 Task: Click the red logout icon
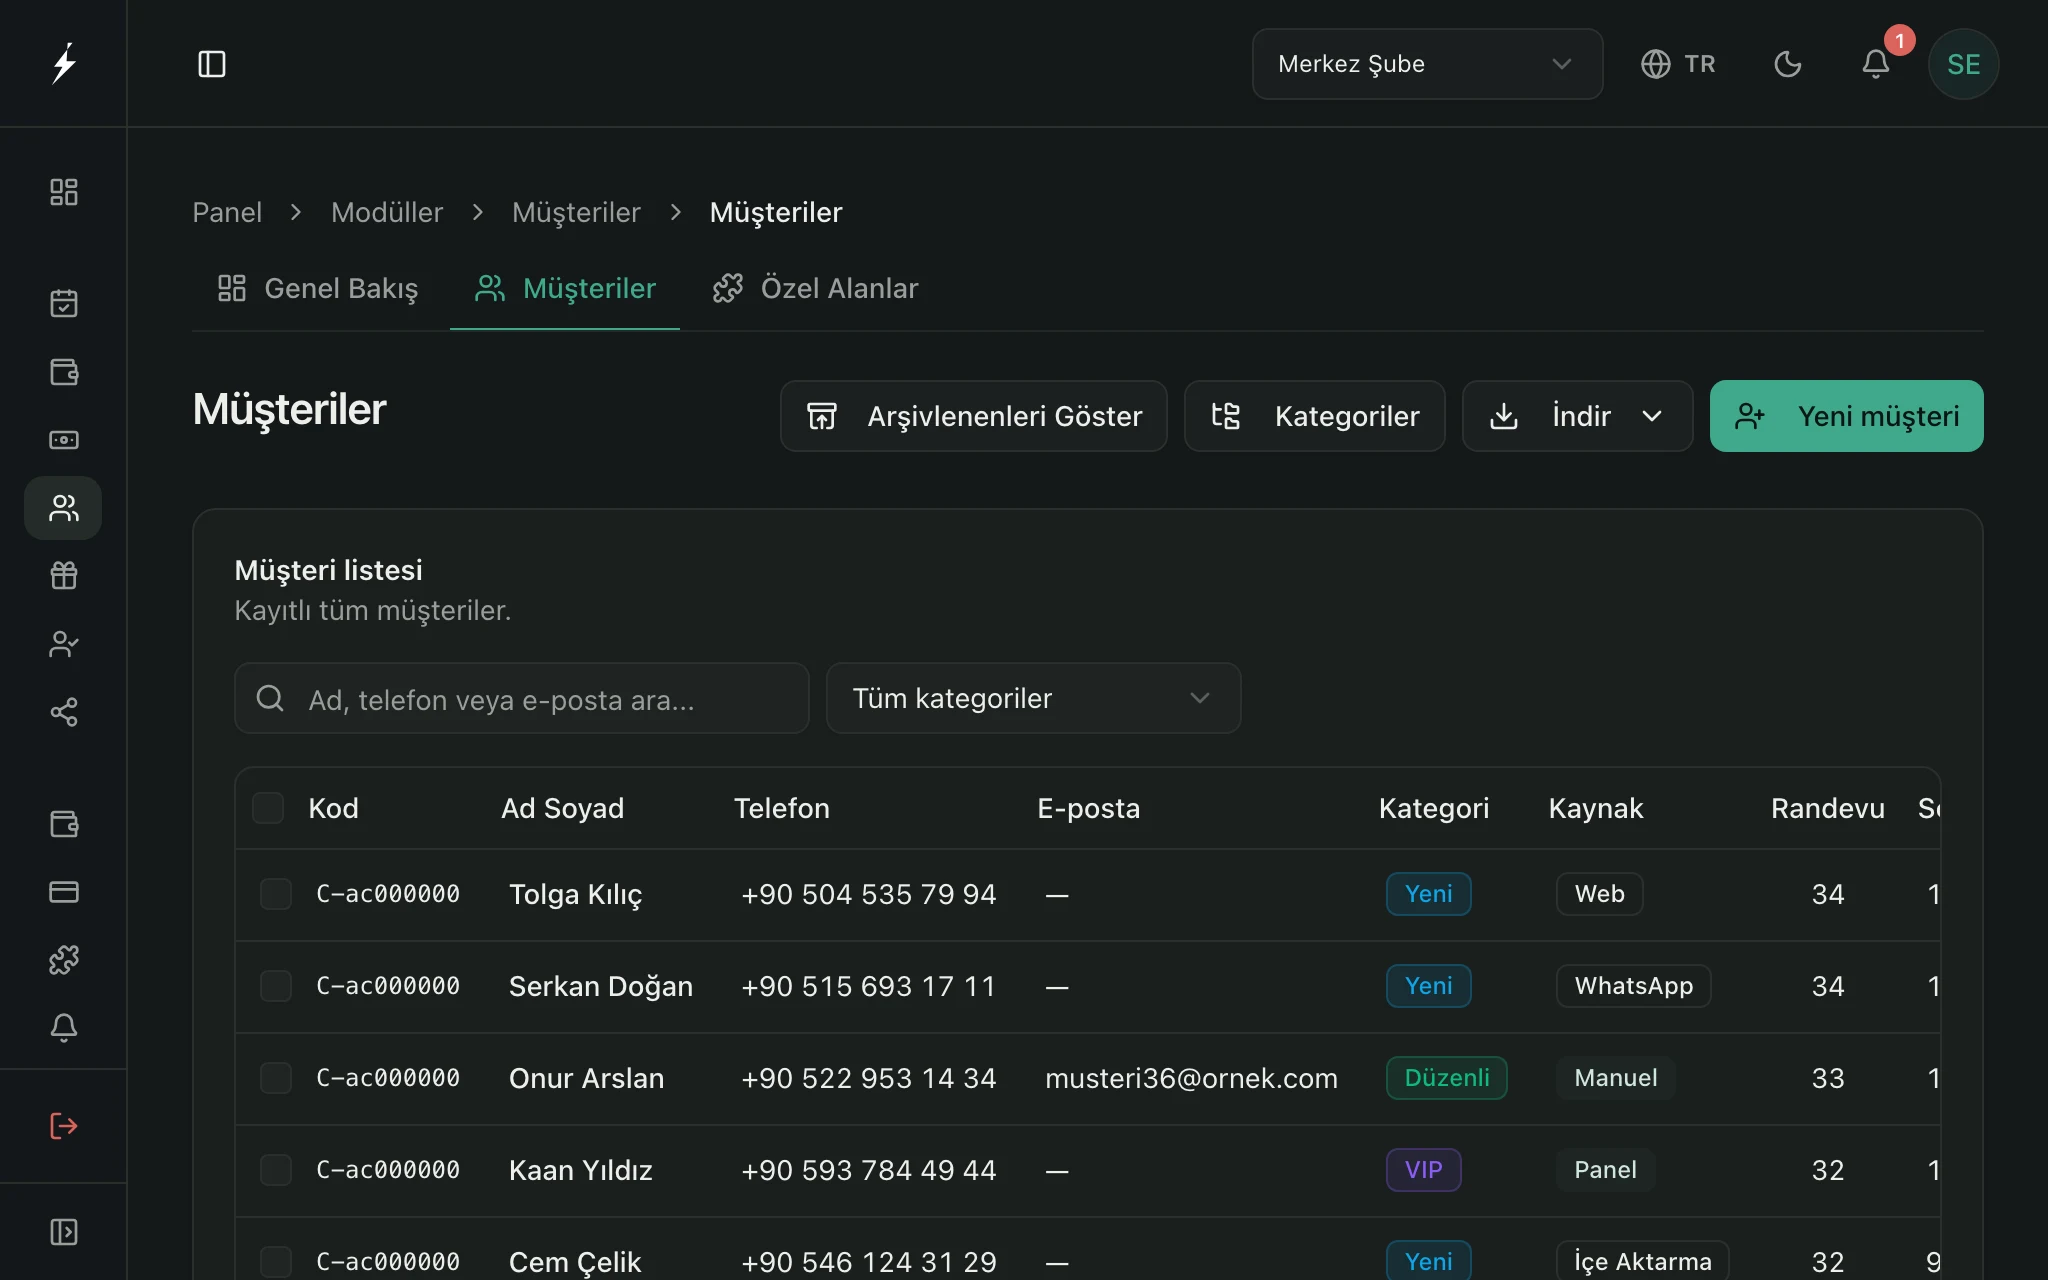tap(64, 1126)
